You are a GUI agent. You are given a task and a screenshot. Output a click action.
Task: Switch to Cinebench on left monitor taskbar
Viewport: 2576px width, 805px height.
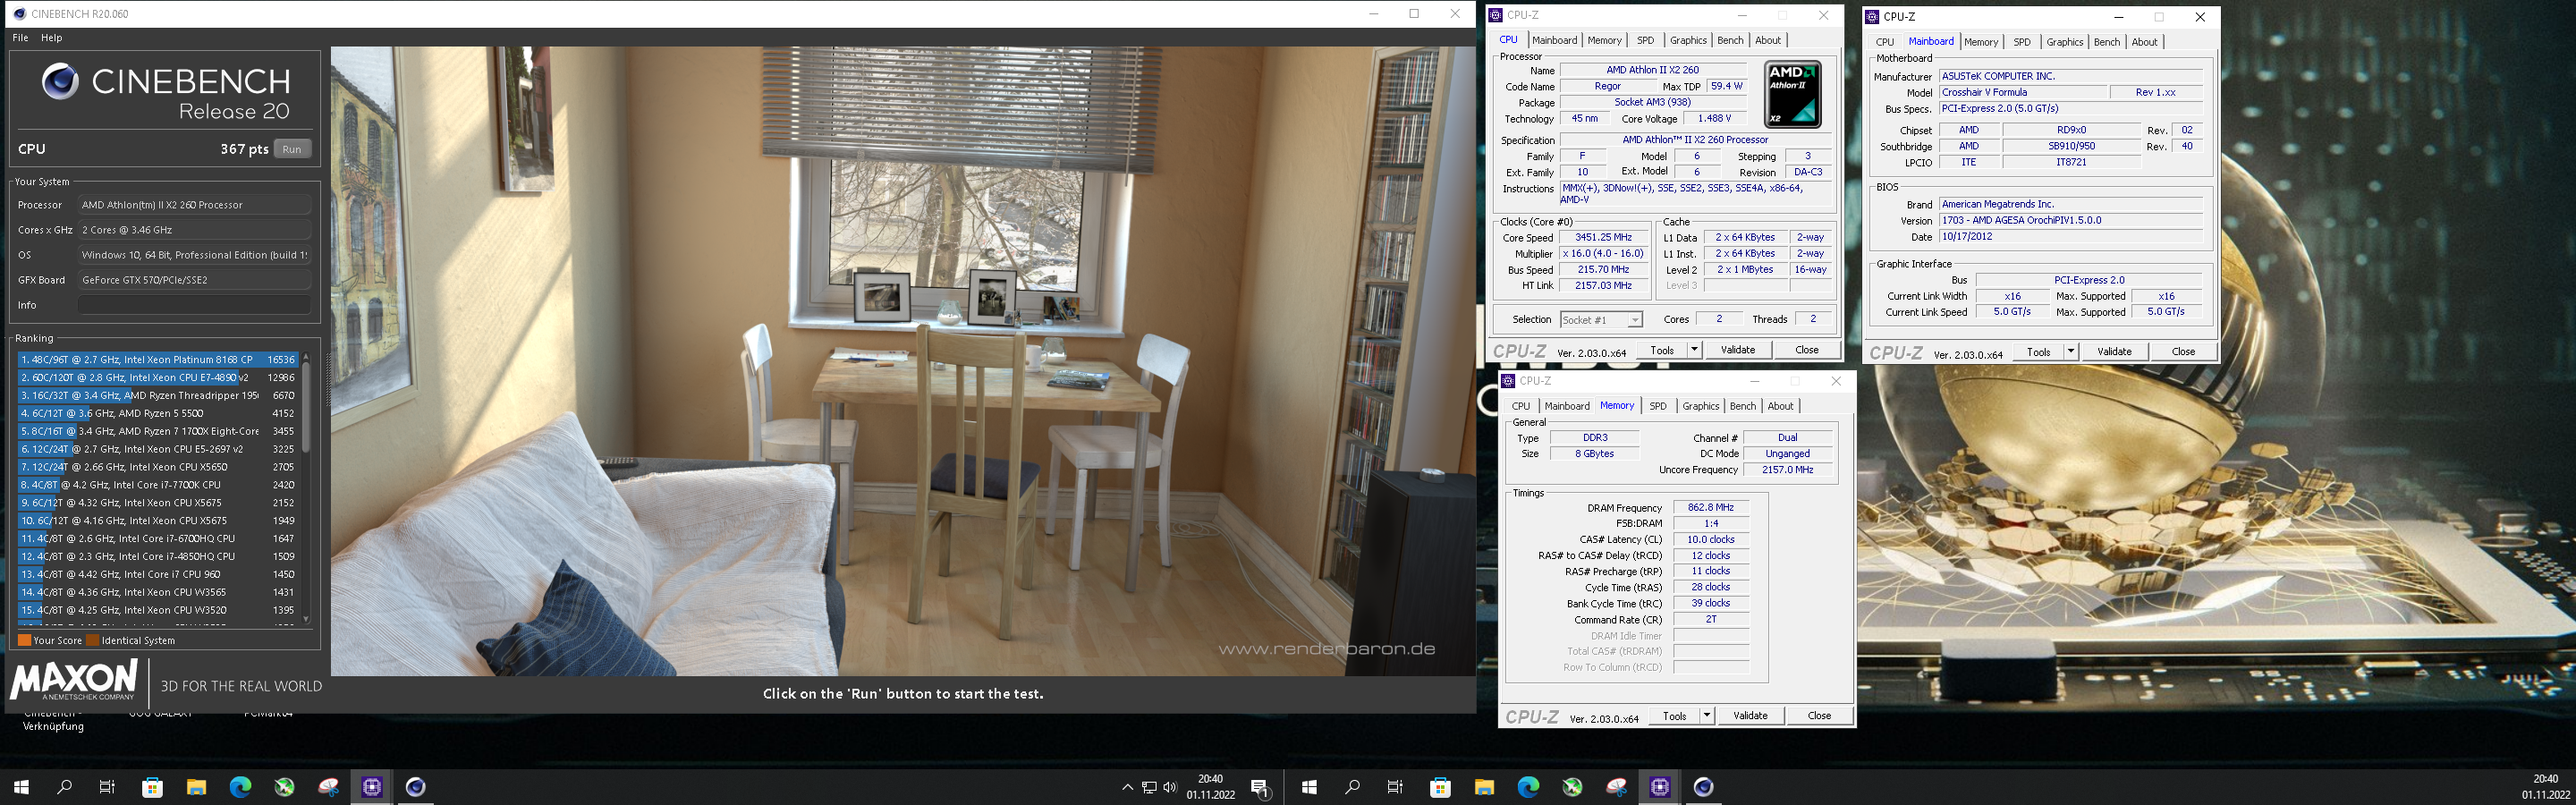[416, 787]
